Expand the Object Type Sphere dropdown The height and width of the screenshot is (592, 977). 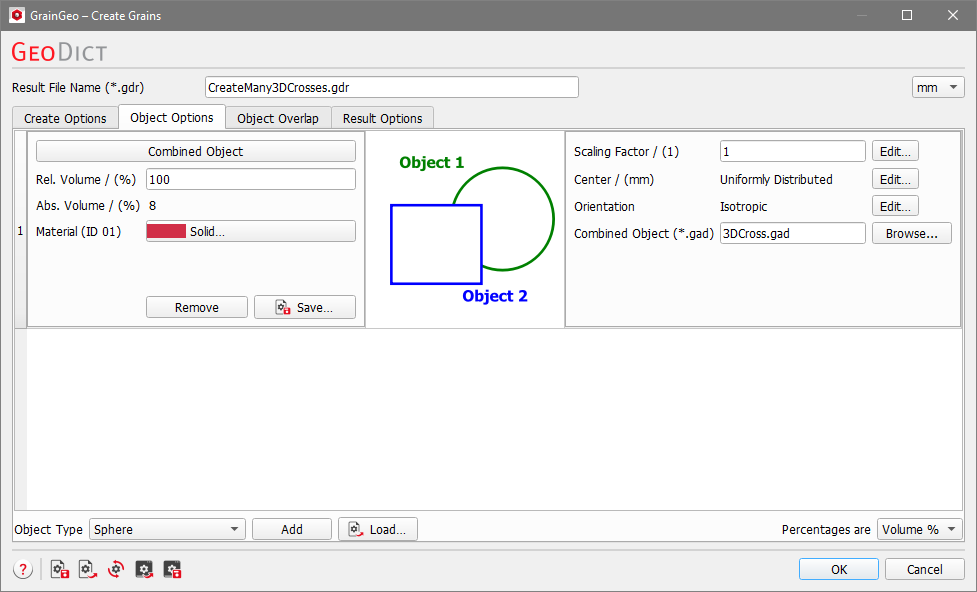(x=167, y=529)
